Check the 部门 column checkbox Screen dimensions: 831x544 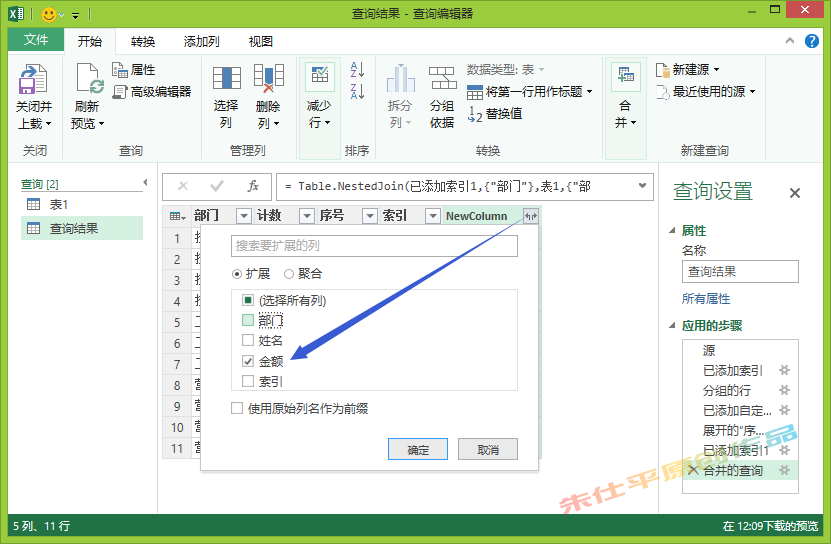click(x=247, y=320)
